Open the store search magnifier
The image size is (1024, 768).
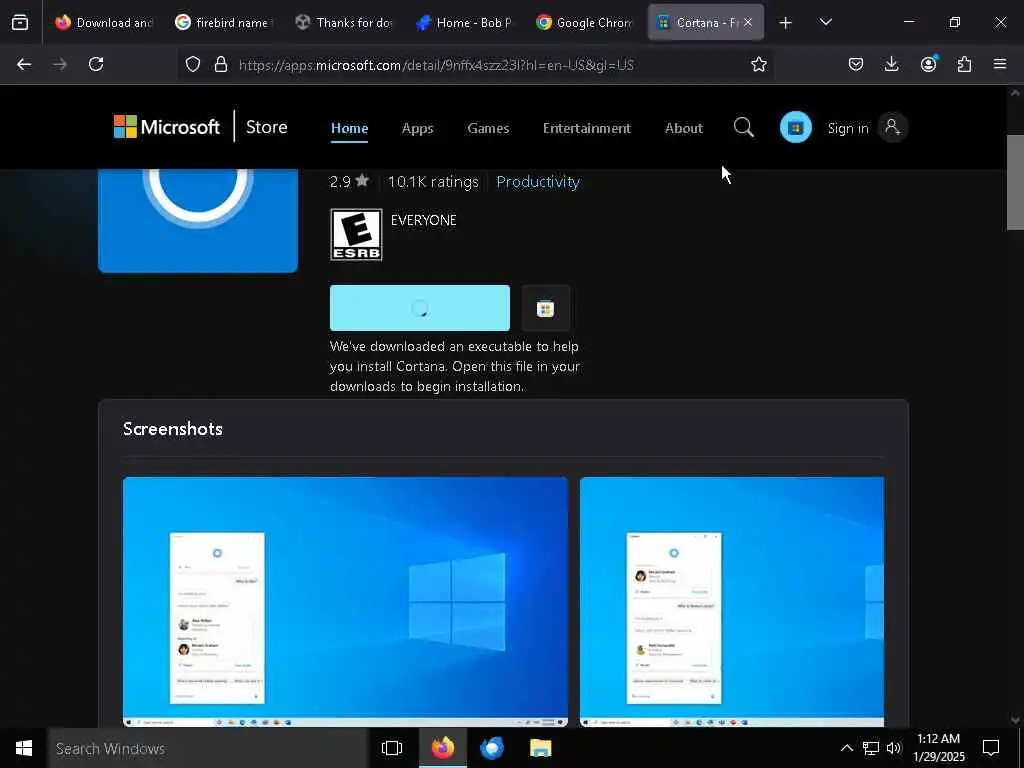tap(743, 127)
